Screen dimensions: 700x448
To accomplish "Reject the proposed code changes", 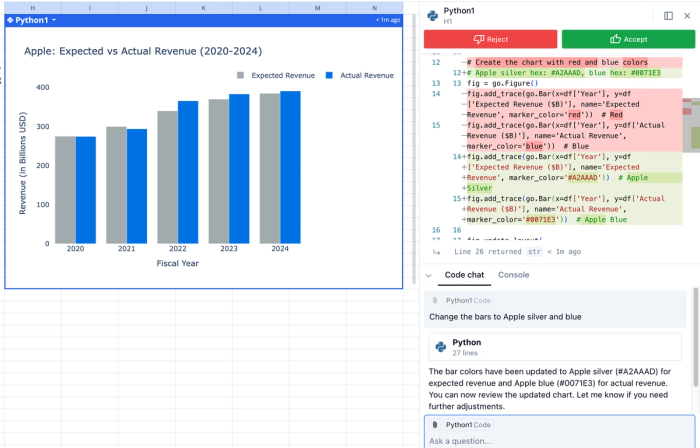I will 490,39.
